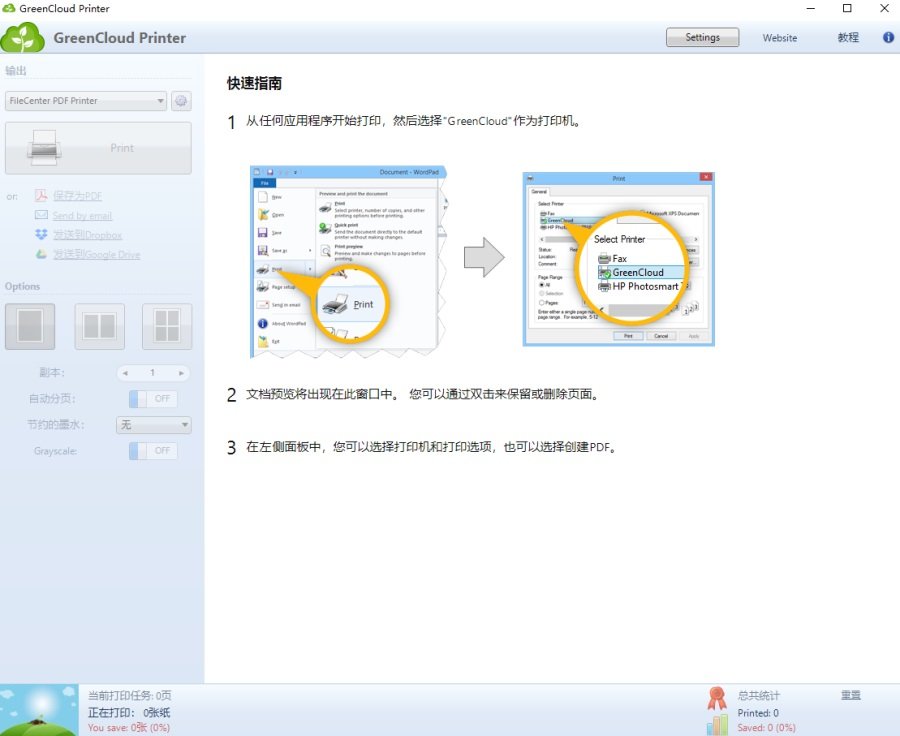Viewport: 900px width, 736px height.
Task: Click the 快速指南 heading
Action: 254,83
